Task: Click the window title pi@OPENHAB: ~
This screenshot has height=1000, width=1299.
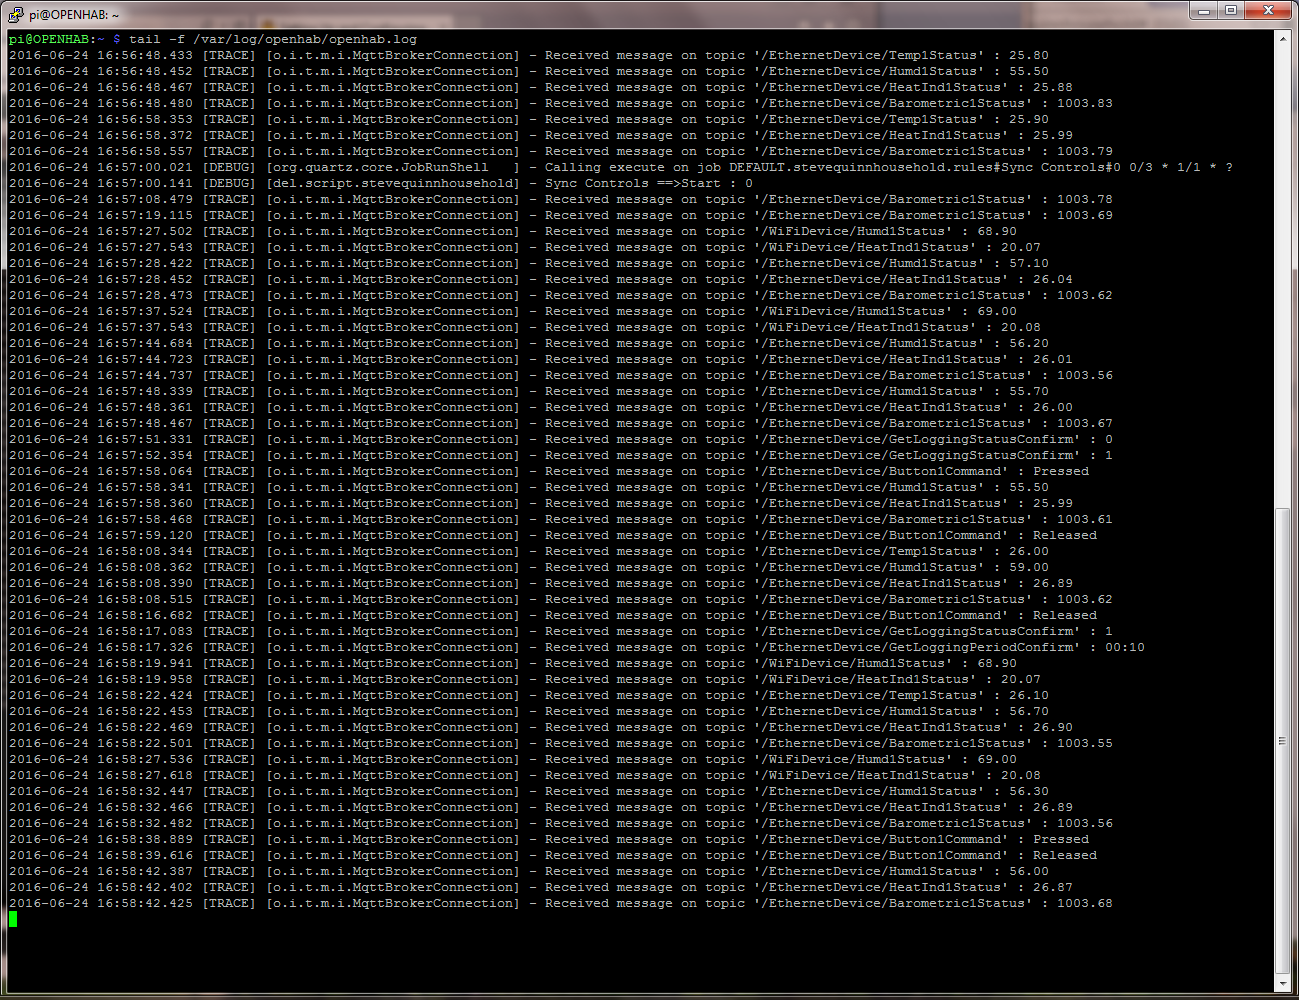Action: (x=74, y=15)
